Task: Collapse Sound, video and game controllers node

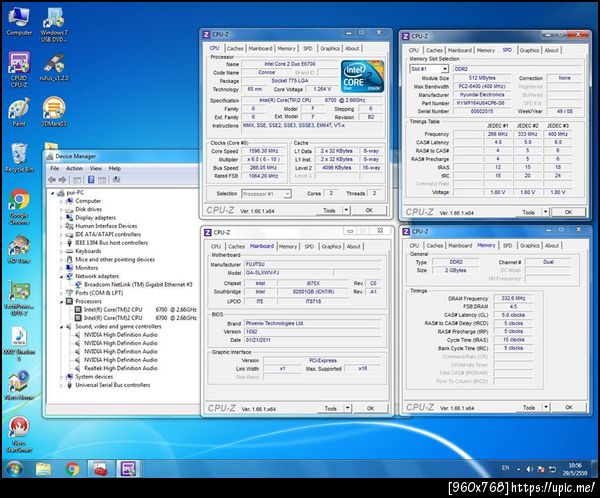Action: pos(61,327)
